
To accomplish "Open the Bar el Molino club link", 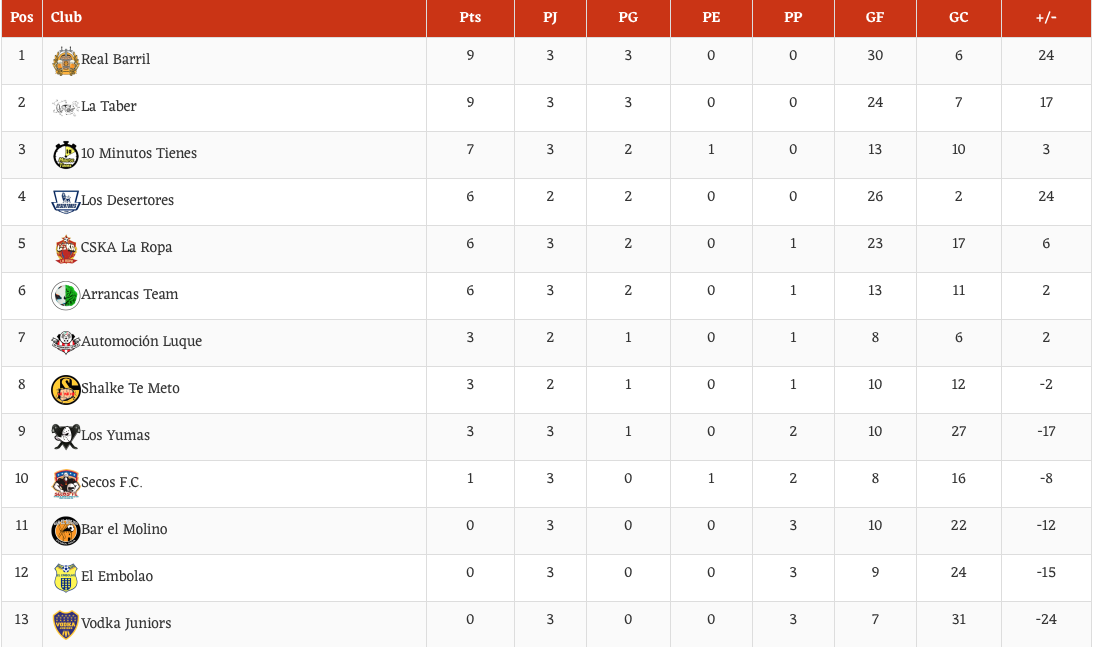I will [124, 529].
